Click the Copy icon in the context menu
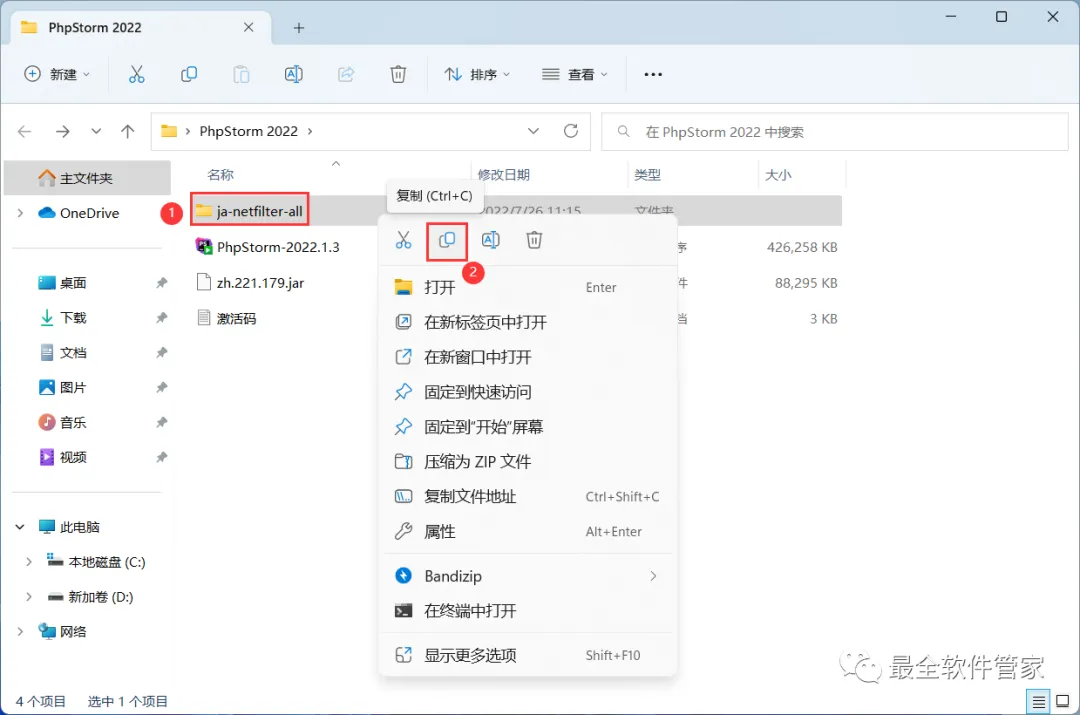This screenshot has width=1080, height=715. click(x=447, y=240)
